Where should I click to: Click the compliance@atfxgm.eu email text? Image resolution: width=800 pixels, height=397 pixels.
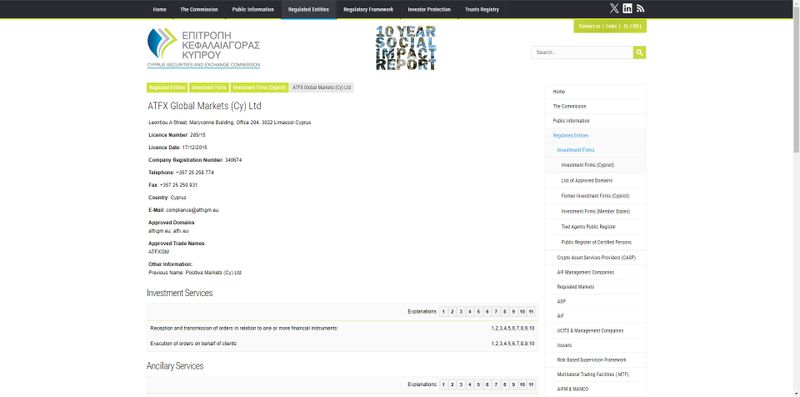(x=192, y=210)
